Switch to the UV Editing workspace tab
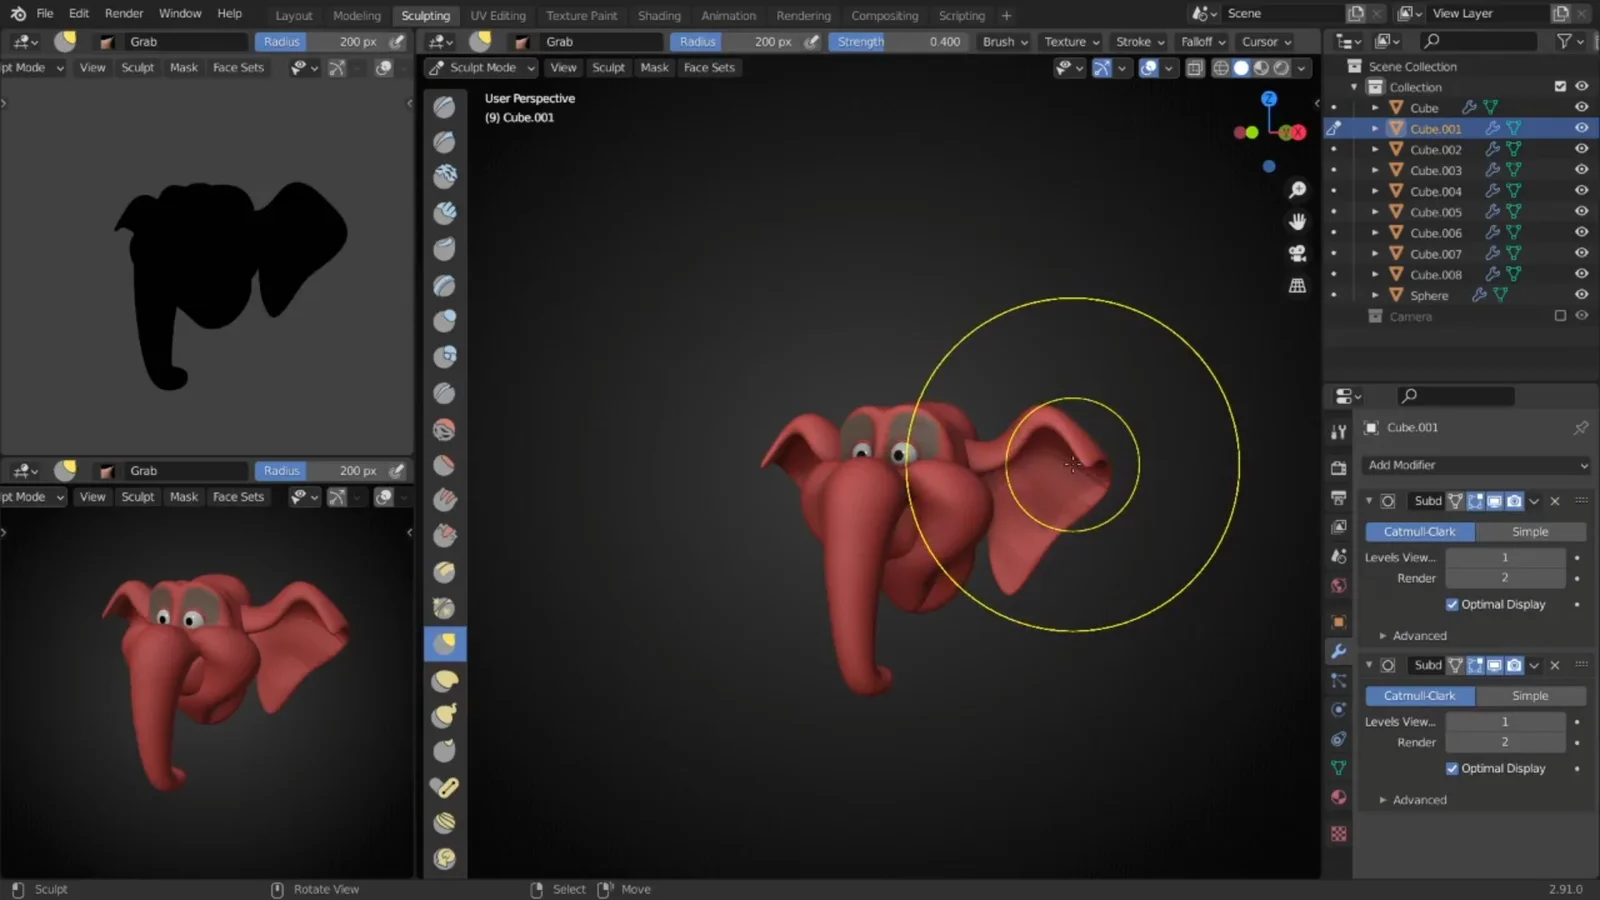Screen dimensions: 1600x900 (497, 15)
